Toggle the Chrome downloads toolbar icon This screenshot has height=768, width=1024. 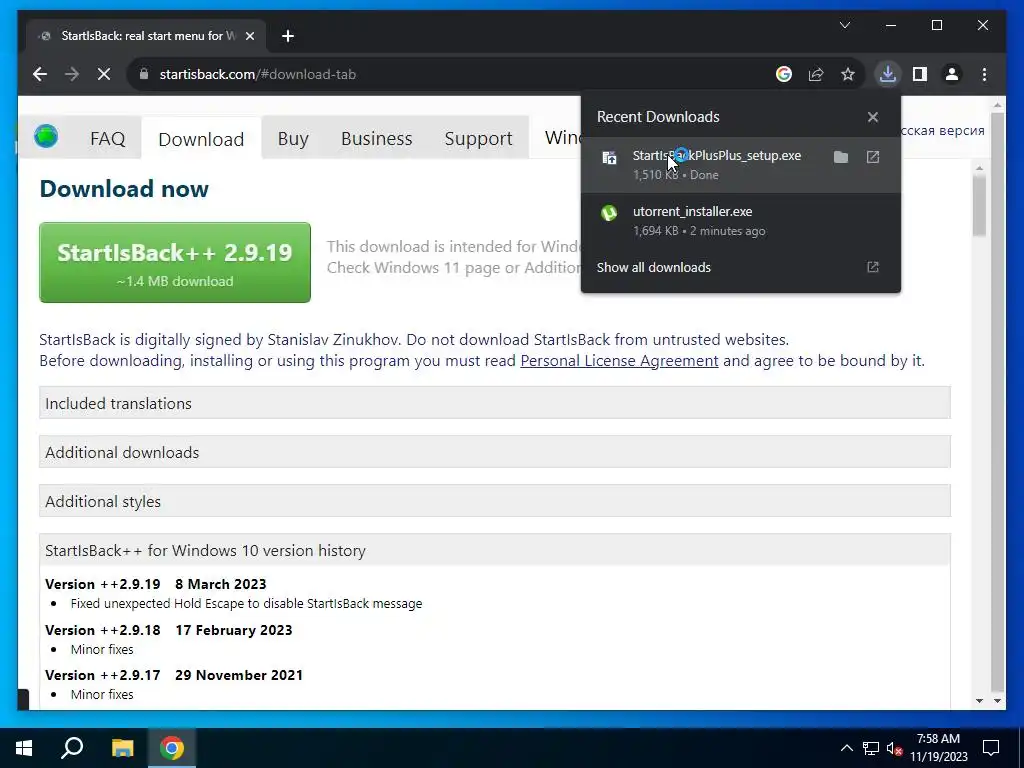[888, 74]
